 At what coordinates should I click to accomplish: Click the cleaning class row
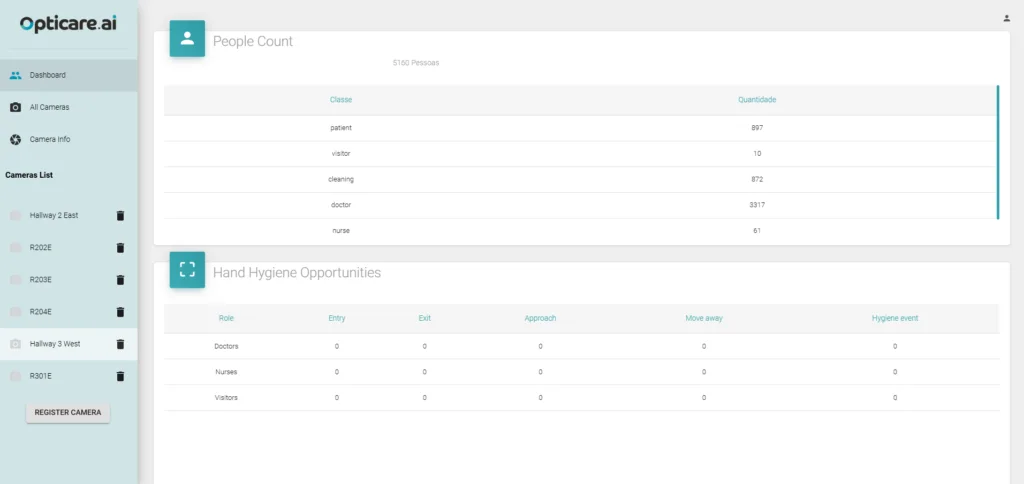coord(580,179)
